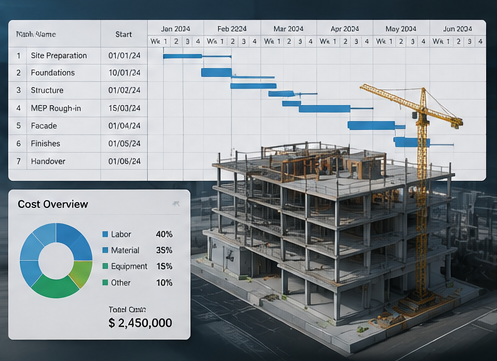This screenshot has width=497, height=361.
Task: Click the Start column header
Action: [124, 34]
